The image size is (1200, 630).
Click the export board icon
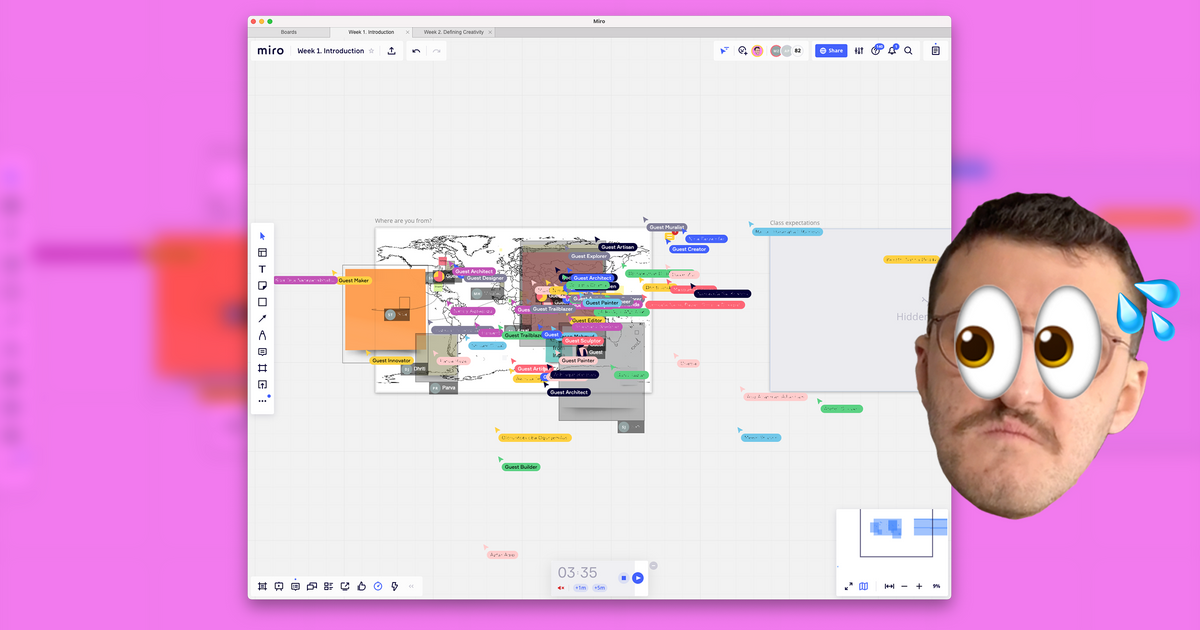tap(391, 51)
